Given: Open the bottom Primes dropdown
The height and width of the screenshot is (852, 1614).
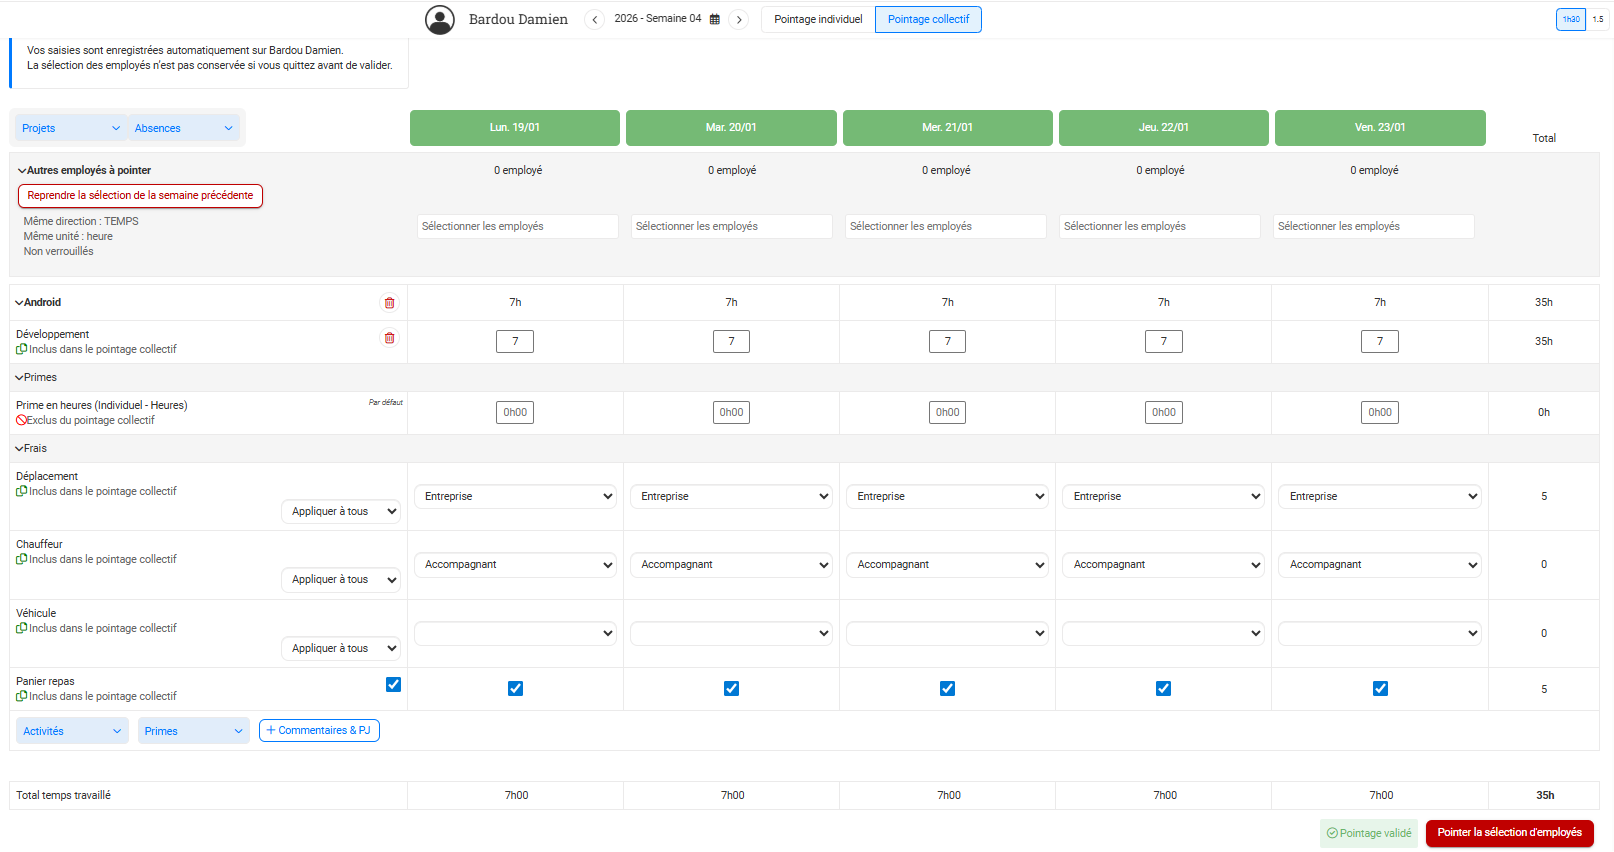Looking at the screenshot, I should click(x=194, y=732).
